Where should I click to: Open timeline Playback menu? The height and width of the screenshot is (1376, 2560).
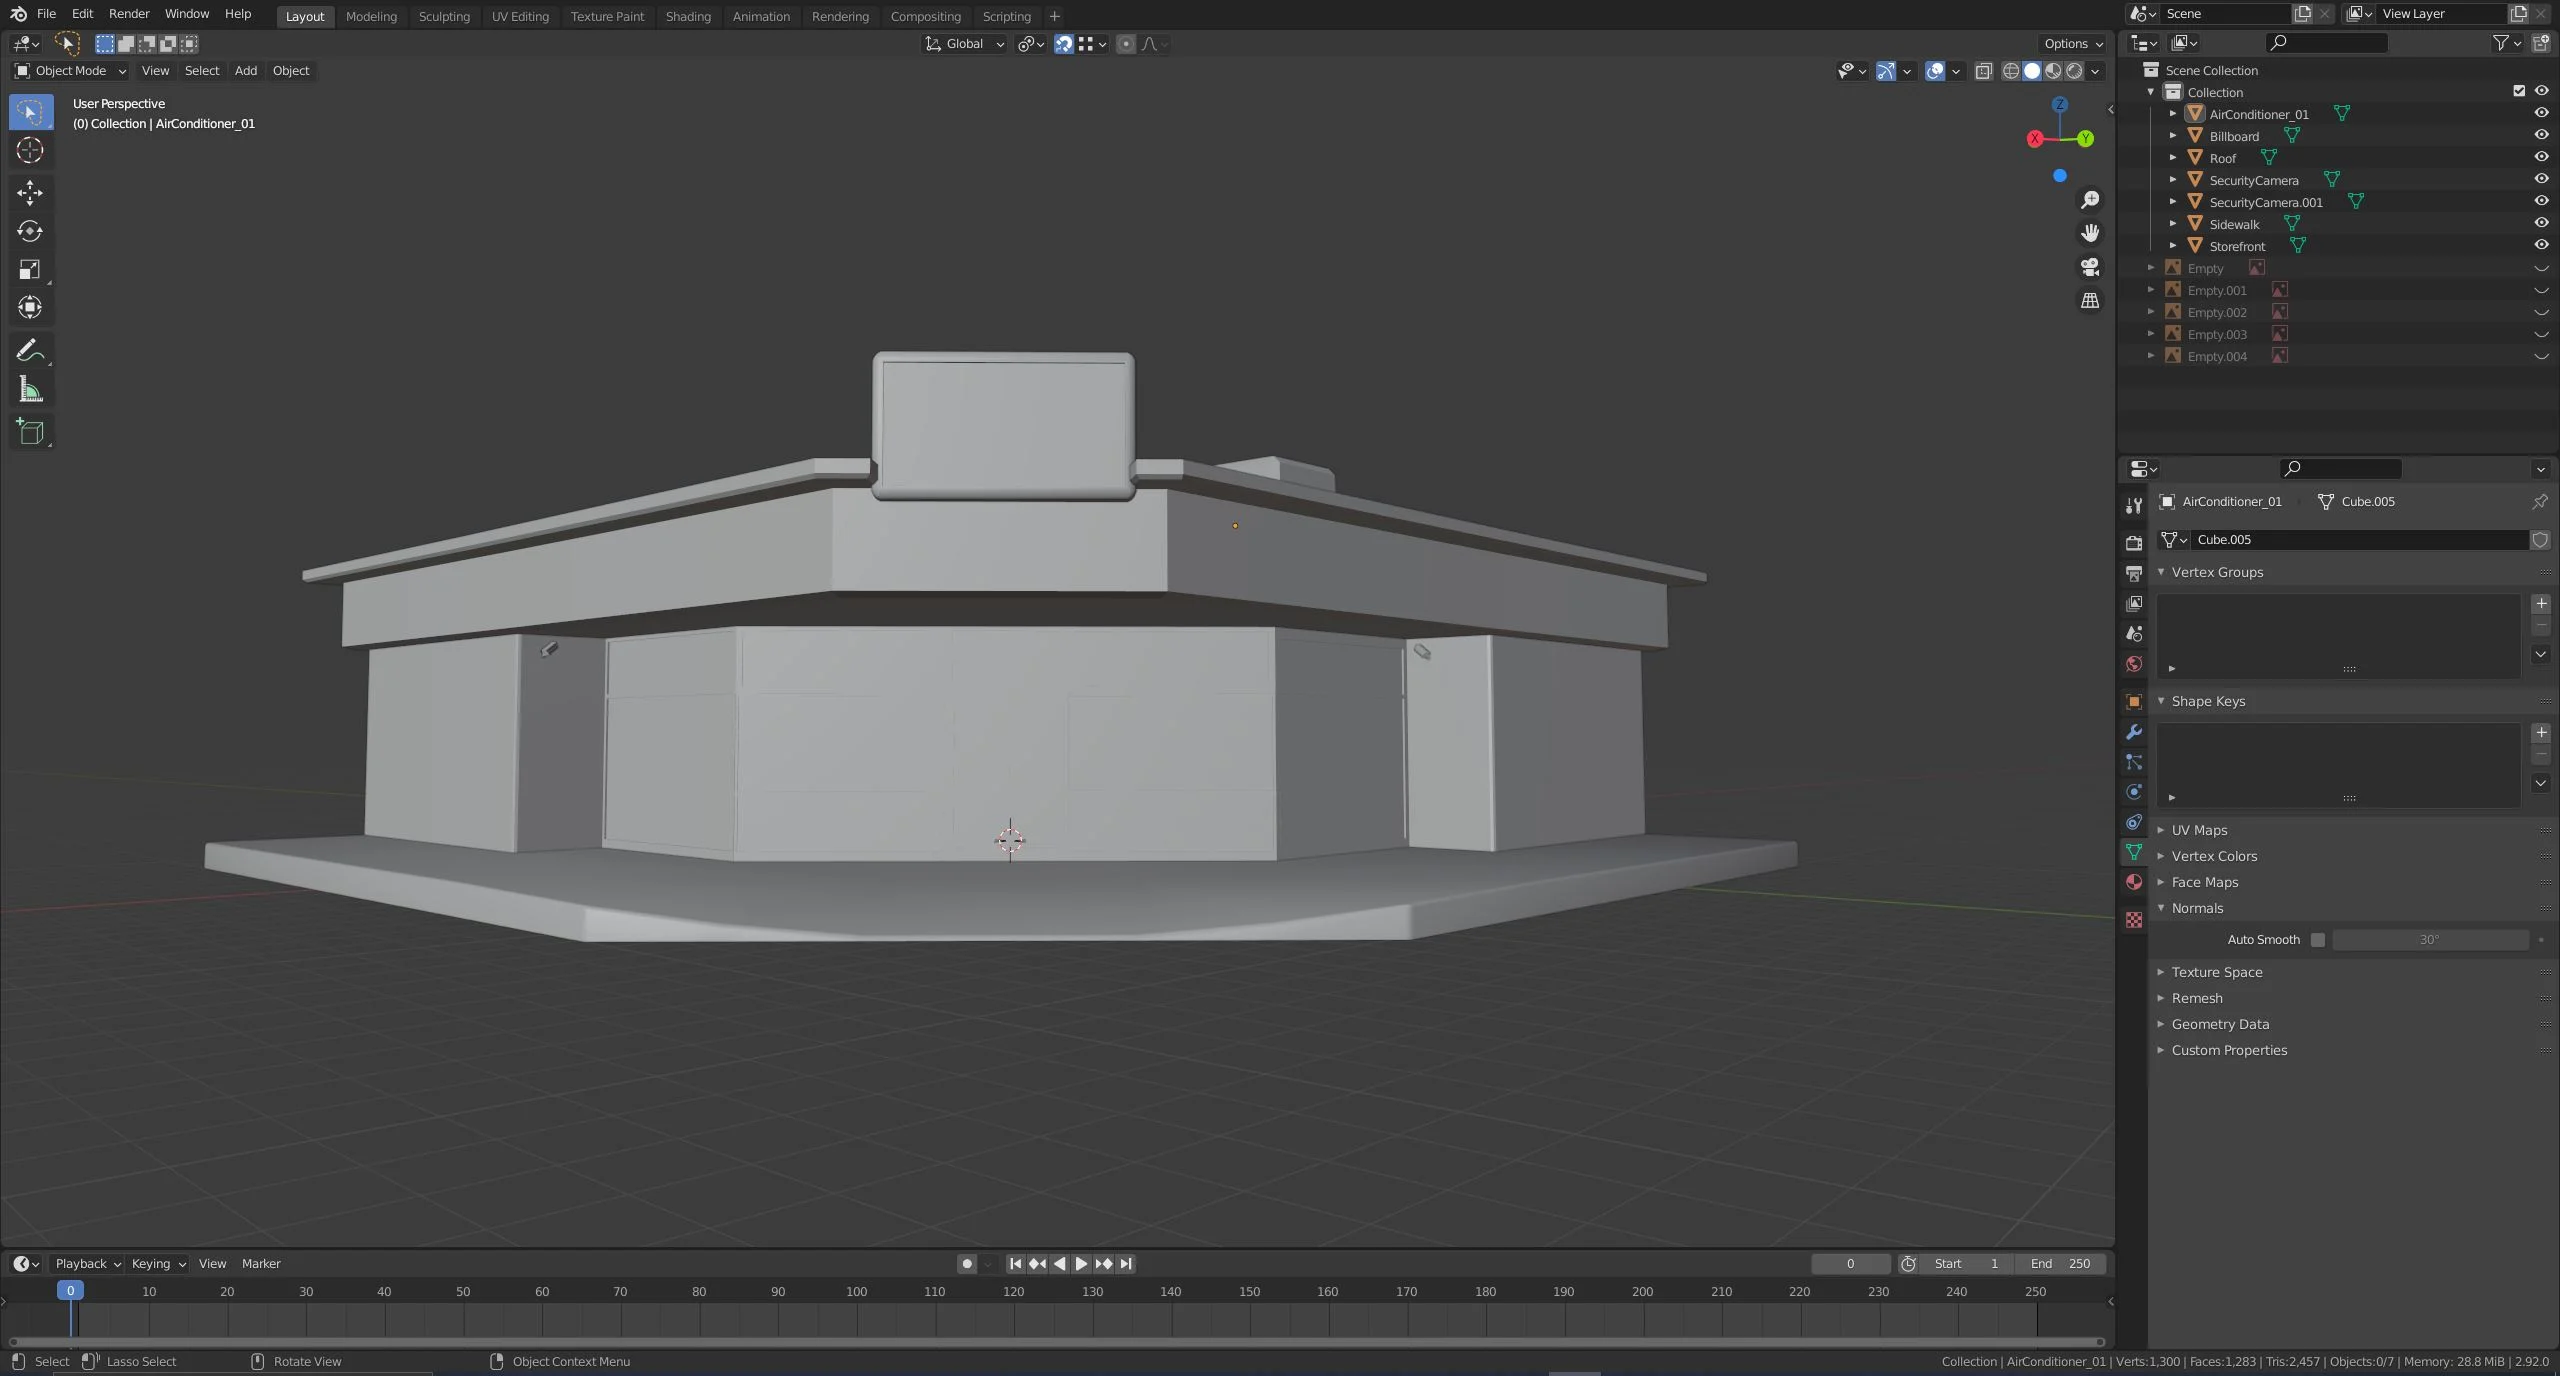(x=87, y=1265)
